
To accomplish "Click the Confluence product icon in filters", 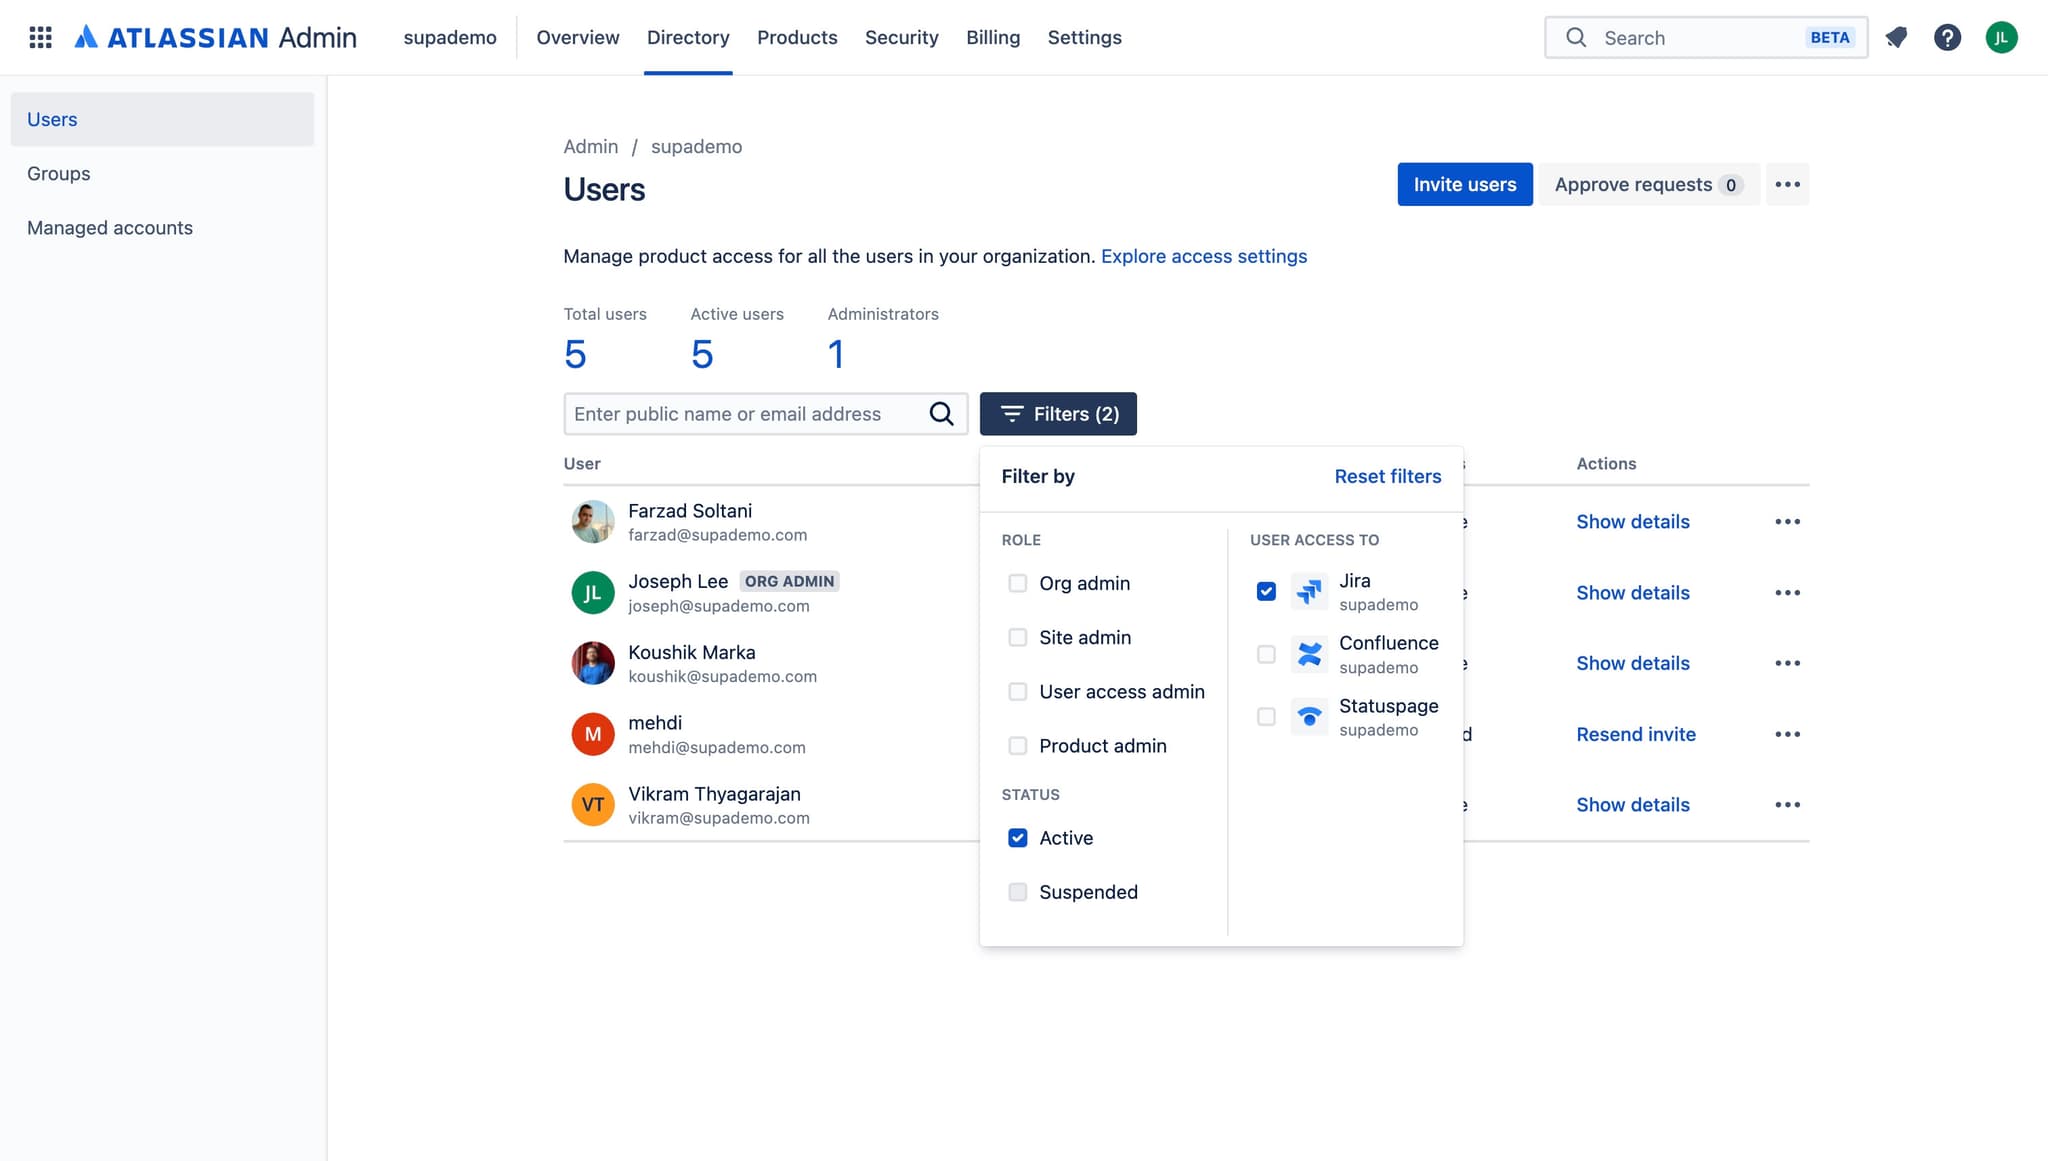I will tap(1310, 653).
